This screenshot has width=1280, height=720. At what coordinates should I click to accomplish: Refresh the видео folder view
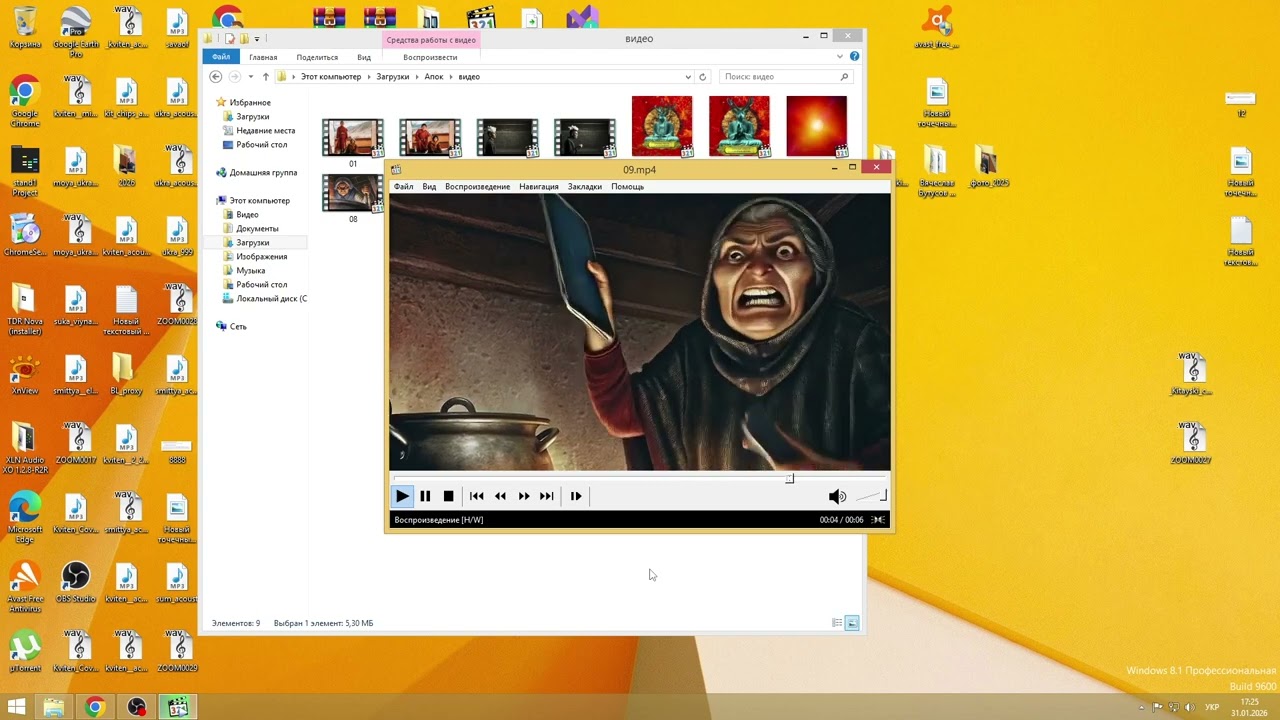pyautogui.click(x=702, y=77)
